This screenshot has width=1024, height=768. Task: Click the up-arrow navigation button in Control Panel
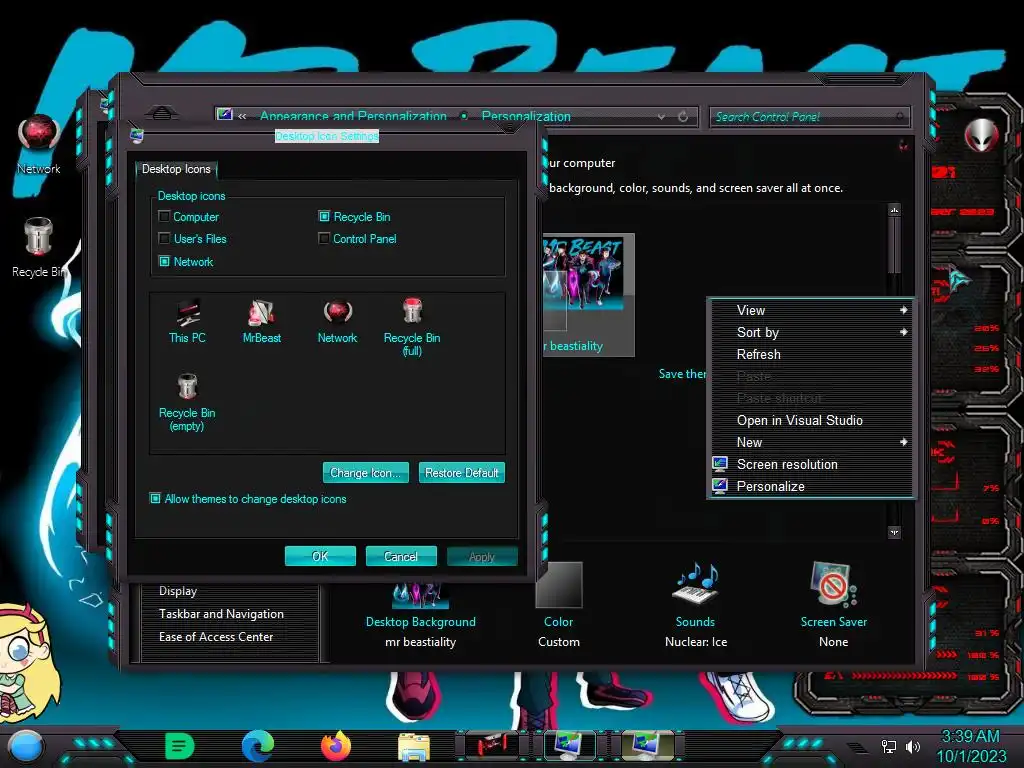coord(161,113)
